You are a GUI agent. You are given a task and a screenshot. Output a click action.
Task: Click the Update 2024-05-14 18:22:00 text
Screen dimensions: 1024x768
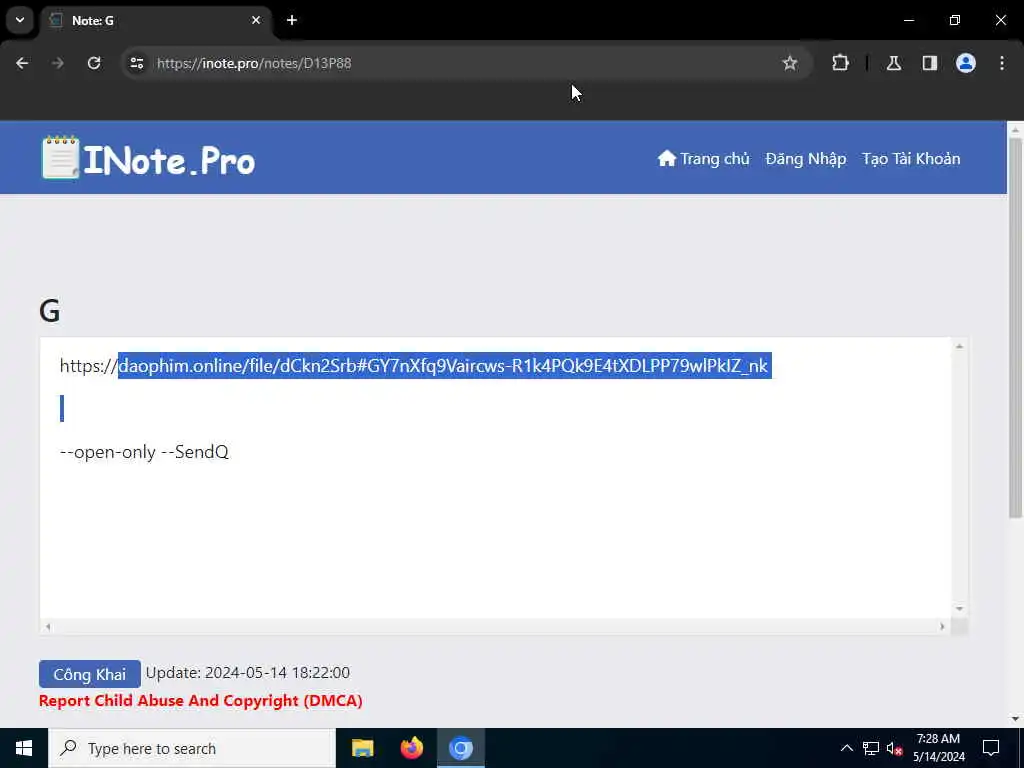[x=248, y=673]
